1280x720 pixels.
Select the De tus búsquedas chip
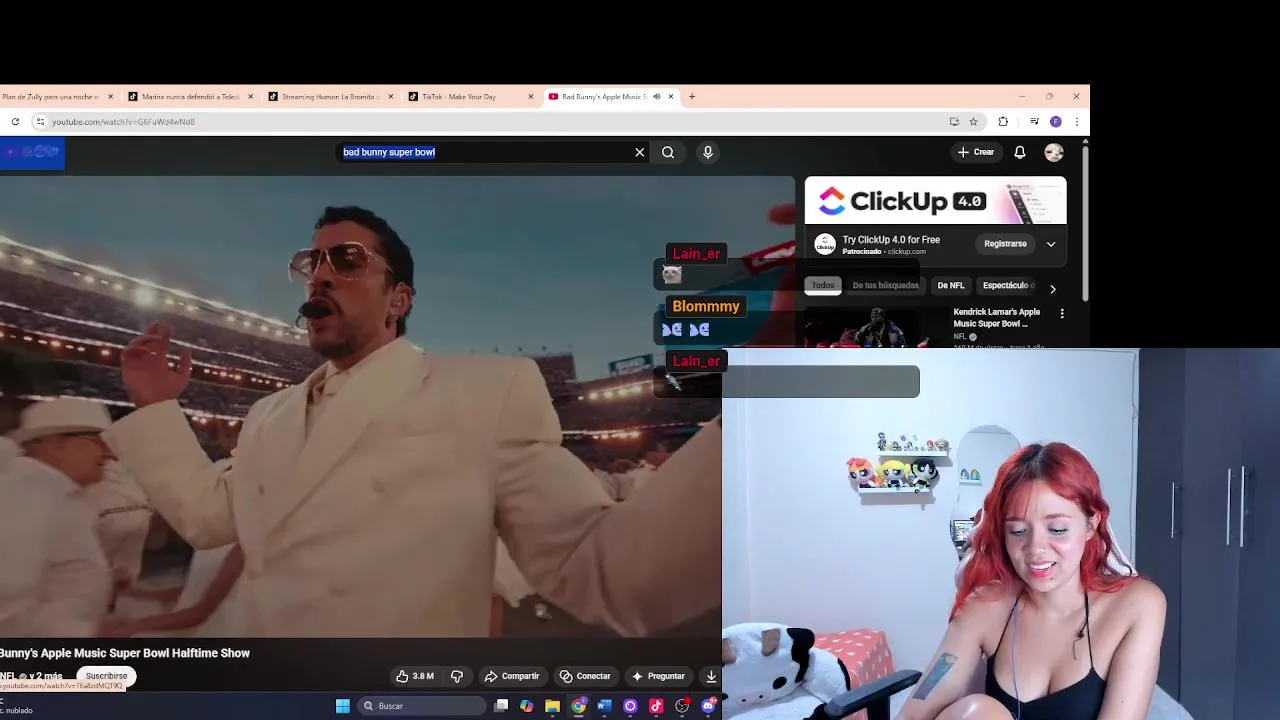(x=885, y=285)
